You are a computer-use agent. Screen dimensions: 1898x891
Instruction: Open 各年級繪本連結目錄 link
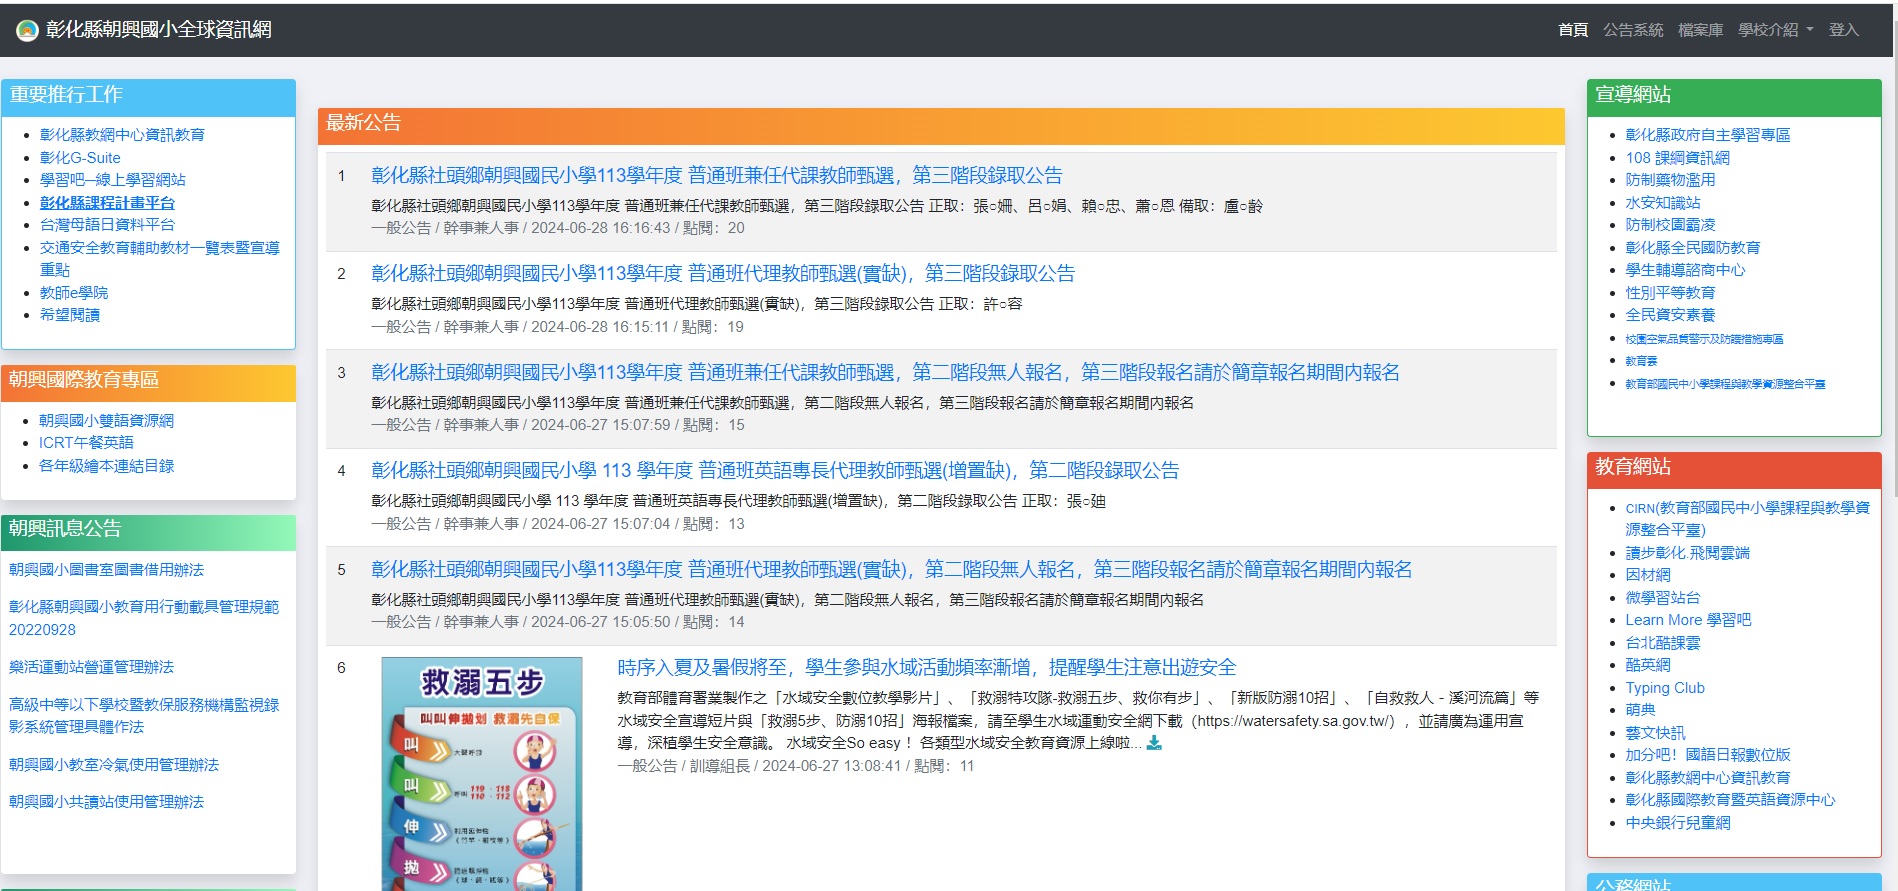click(x=106, y=466)
